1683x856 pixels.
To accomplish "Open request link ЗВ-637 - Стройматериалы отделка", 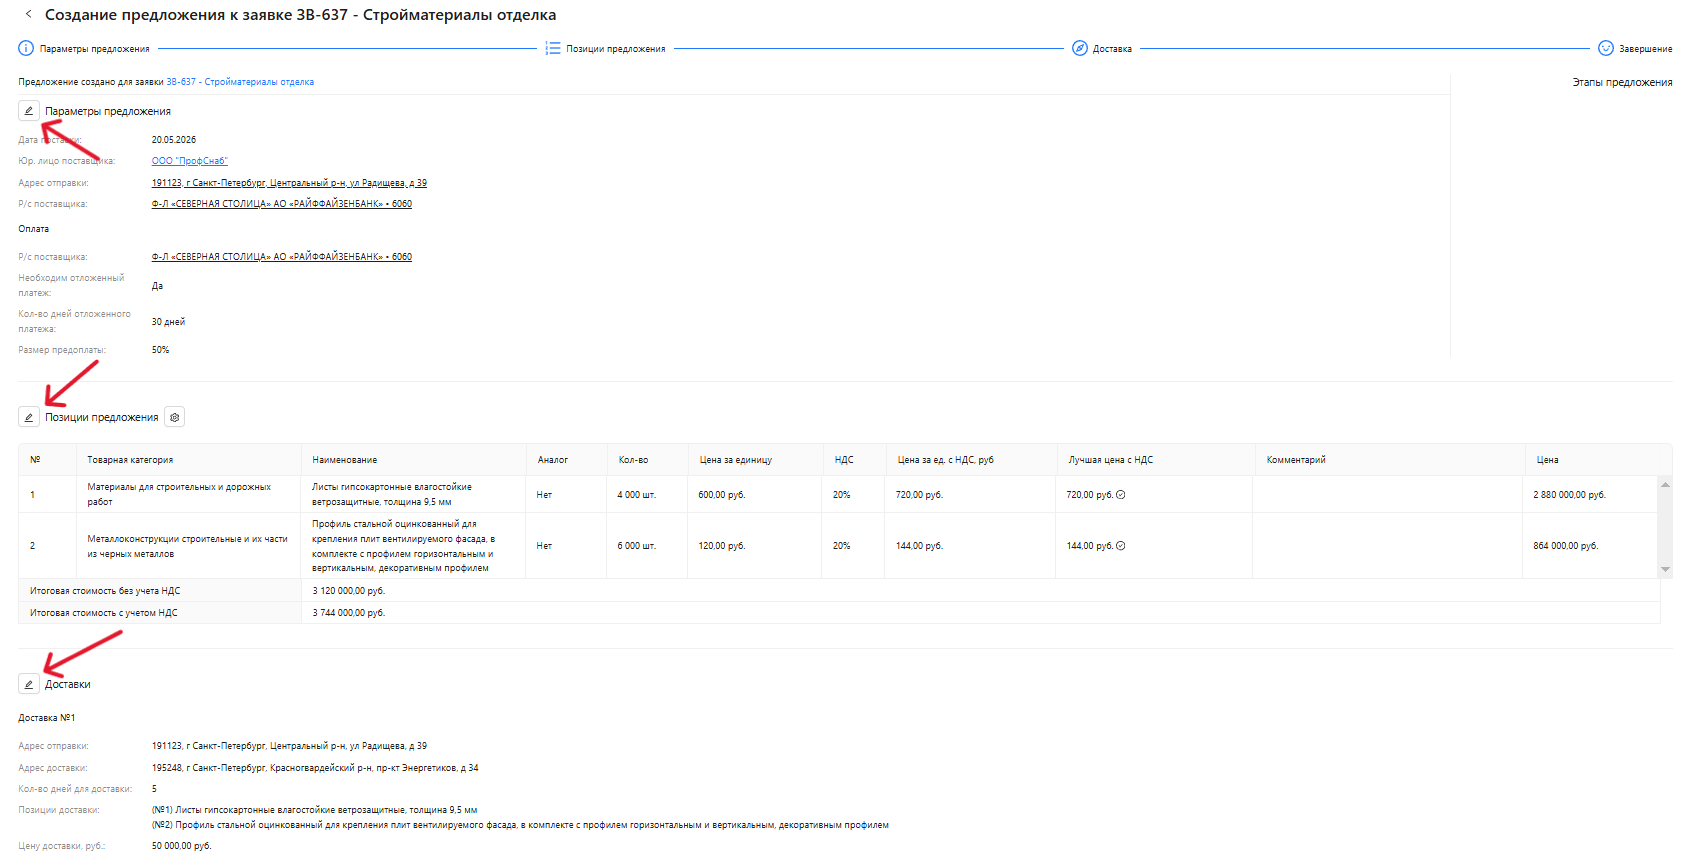I will coord(240,82).
